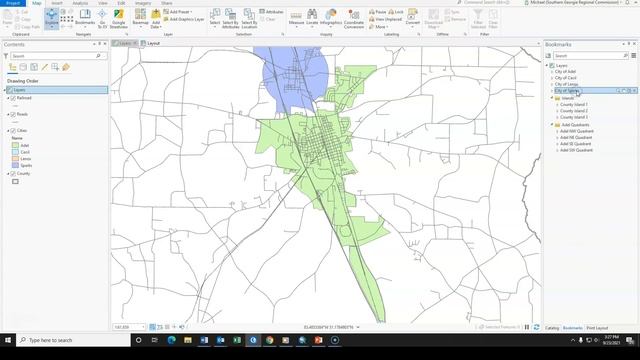This screenshot has width=640, height=360.
Task: Toggle the Layers map checkbox in Contents
Action: pyautogui.click(x=10, y=90)
